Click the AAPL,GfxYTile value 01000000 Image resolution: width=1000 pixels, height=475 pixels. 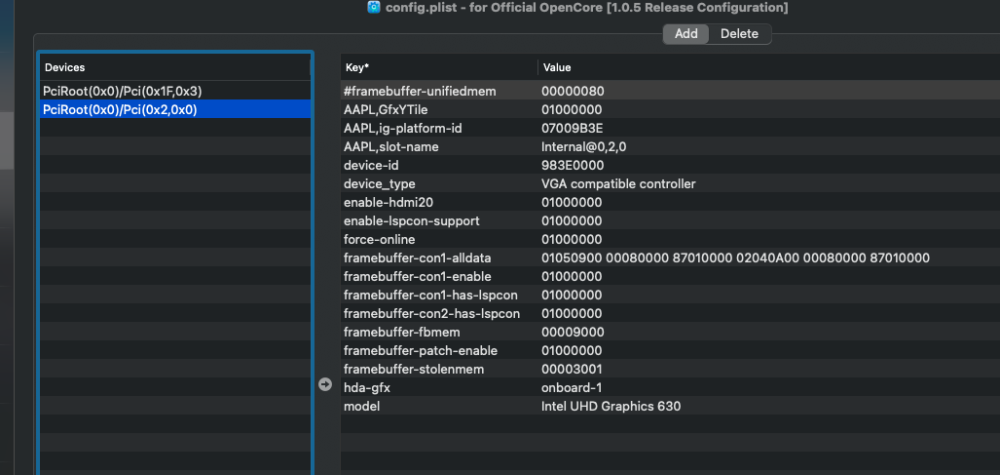[571, 110]
